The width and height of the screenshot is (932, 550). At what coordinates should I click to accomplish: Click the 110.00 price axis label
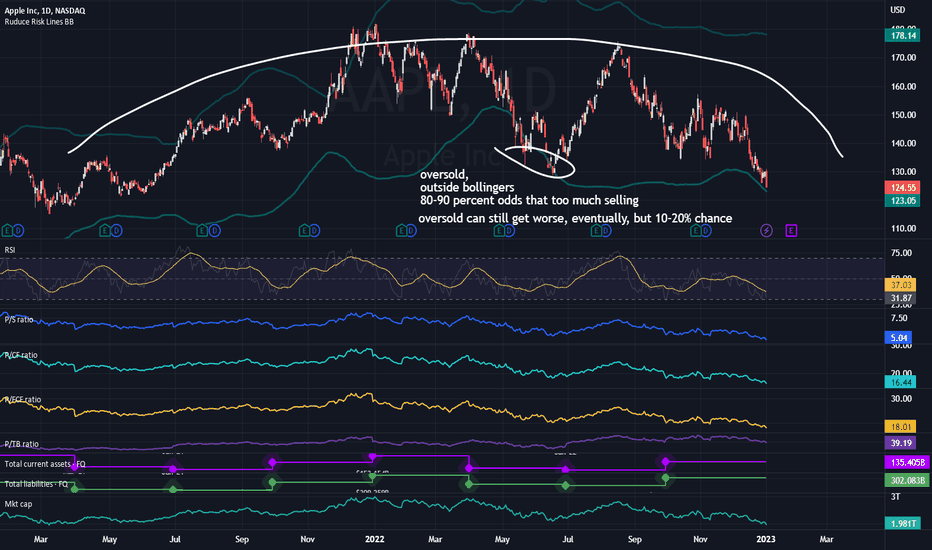tap(903, 228)
